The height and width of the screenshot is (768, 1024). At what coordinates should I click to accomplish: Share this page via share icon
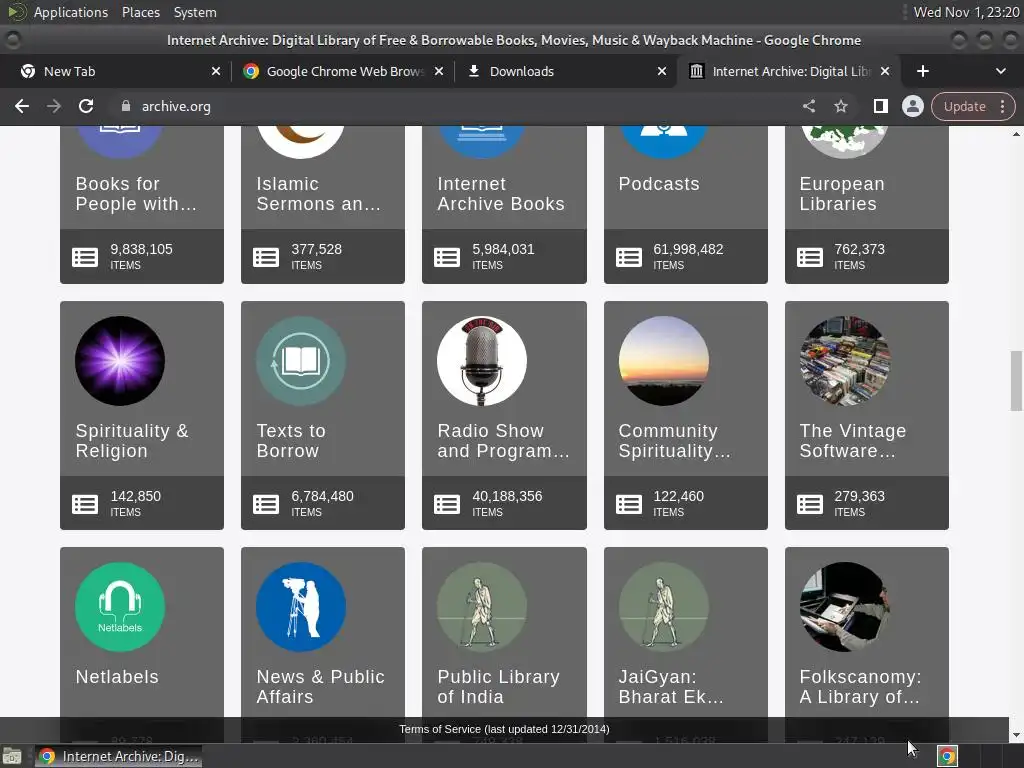coord(809,106)
